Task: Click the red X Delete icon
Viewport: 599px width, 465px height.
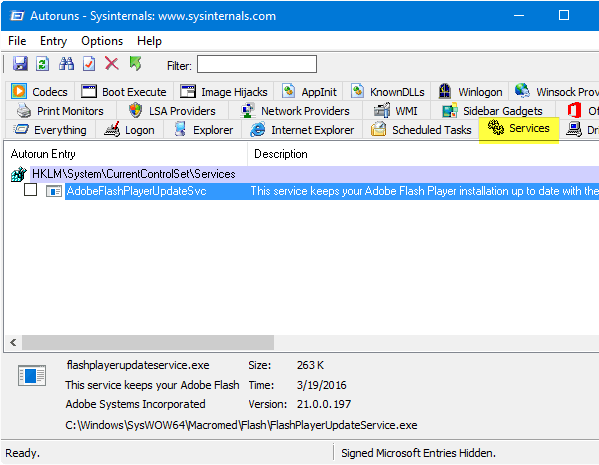Action: 112,63
